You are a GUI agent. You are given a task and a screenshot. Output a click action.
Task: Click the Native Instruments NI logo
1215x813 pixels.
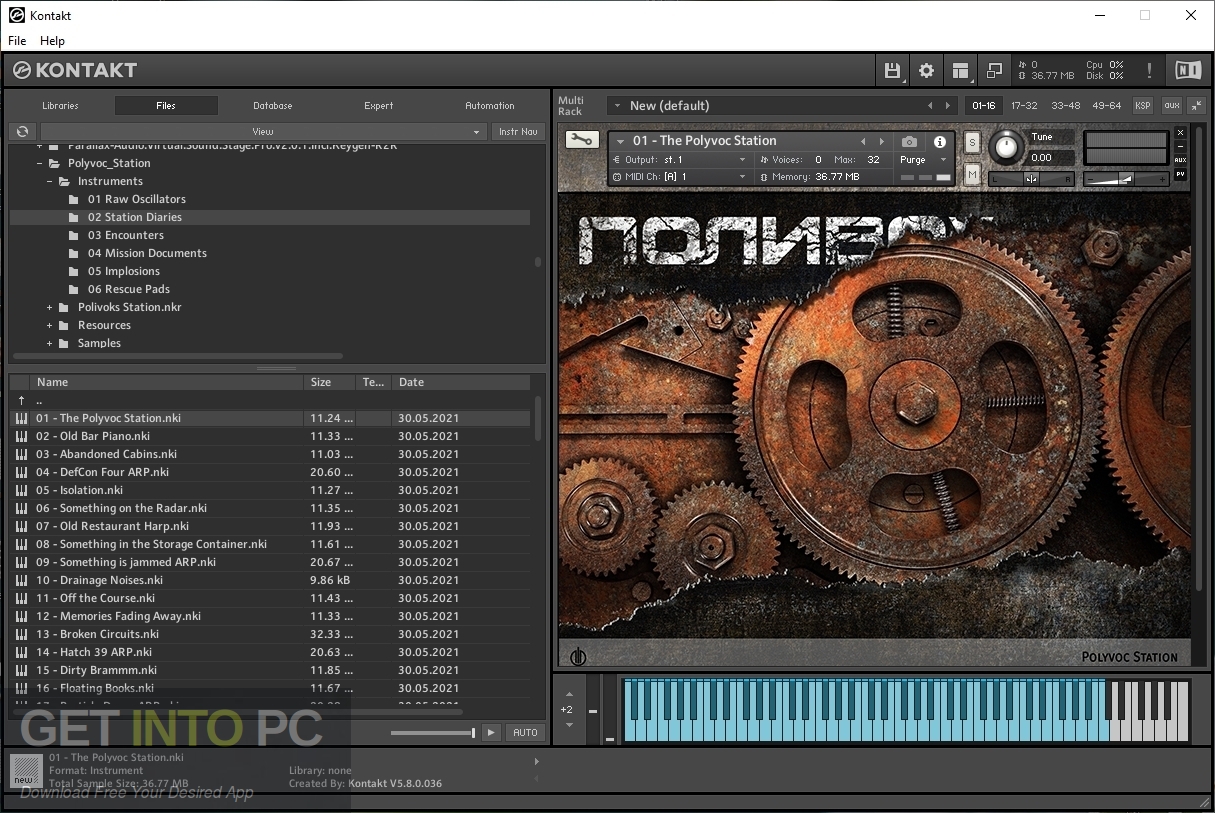point(1188,70)
